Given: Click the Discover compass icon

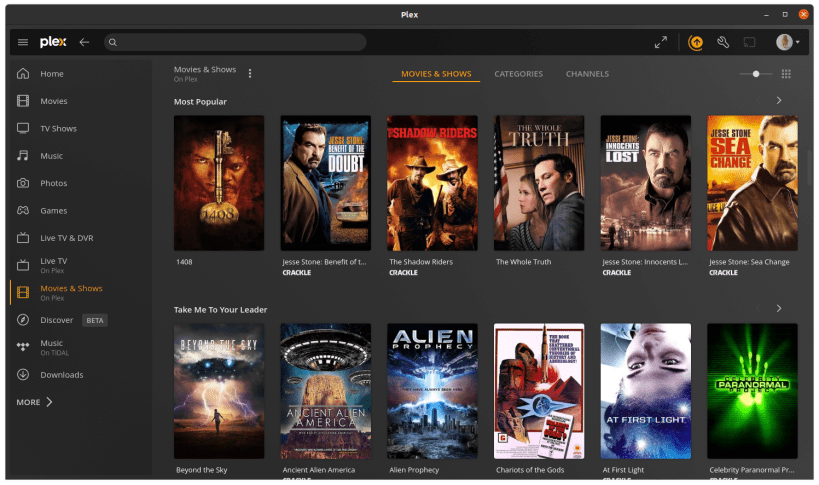Looking at the screenshot, I should point(23,320).
